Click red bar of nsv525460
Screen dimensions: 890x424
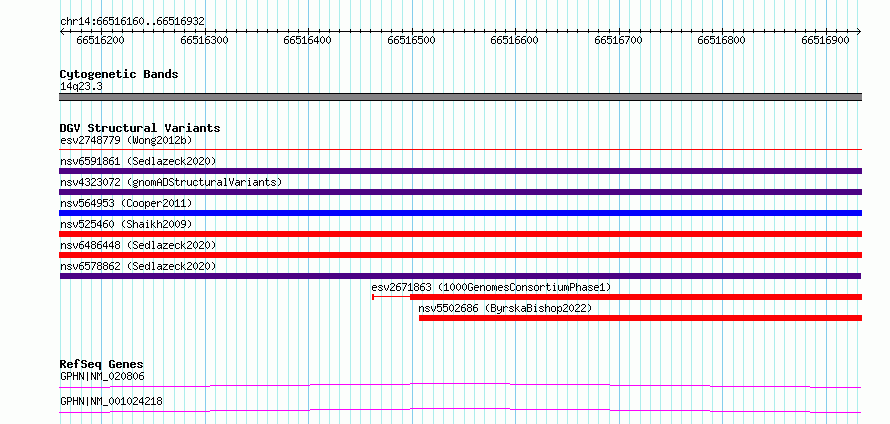(x=461, y=234)
